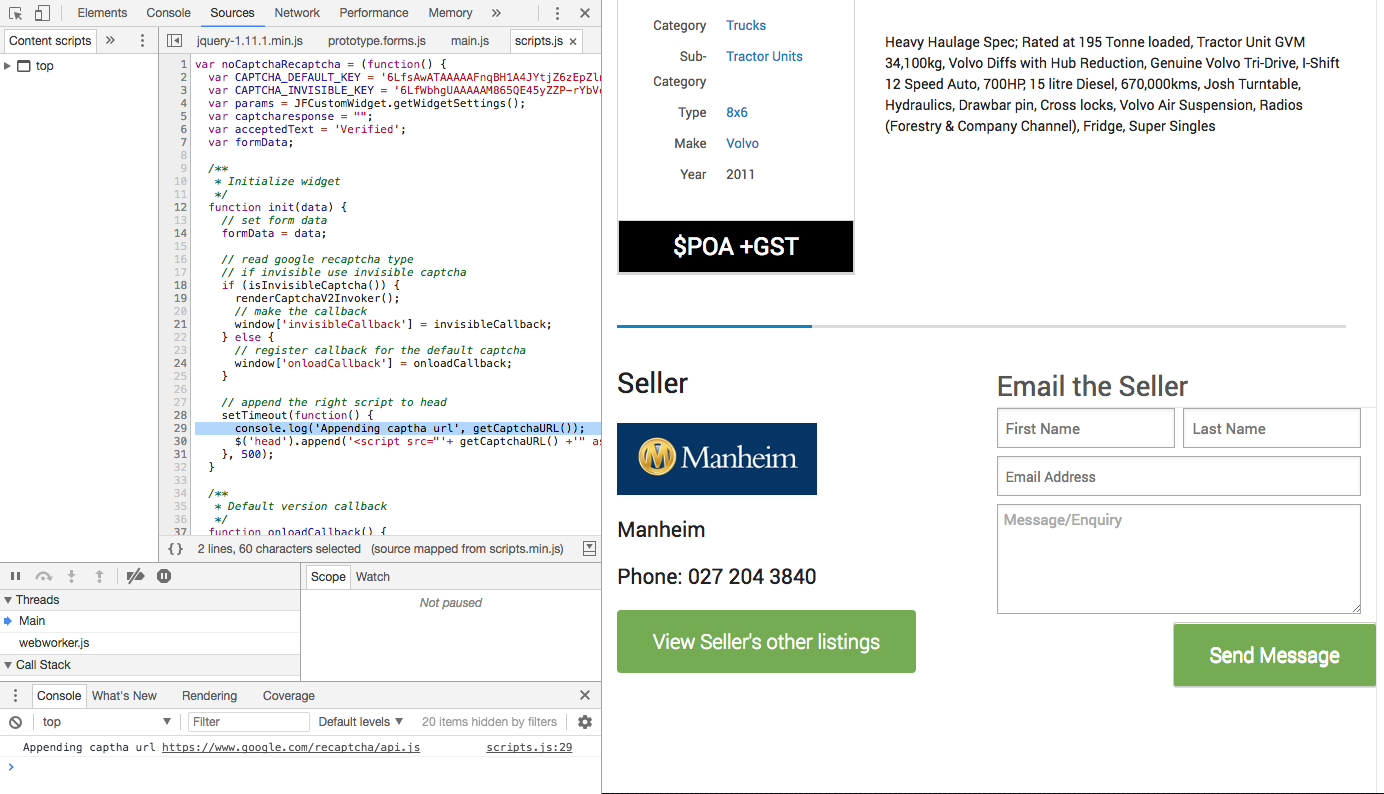Click the step into function arrow
Viewport: 1384px width, 794px height.
(x=71, y=576)
